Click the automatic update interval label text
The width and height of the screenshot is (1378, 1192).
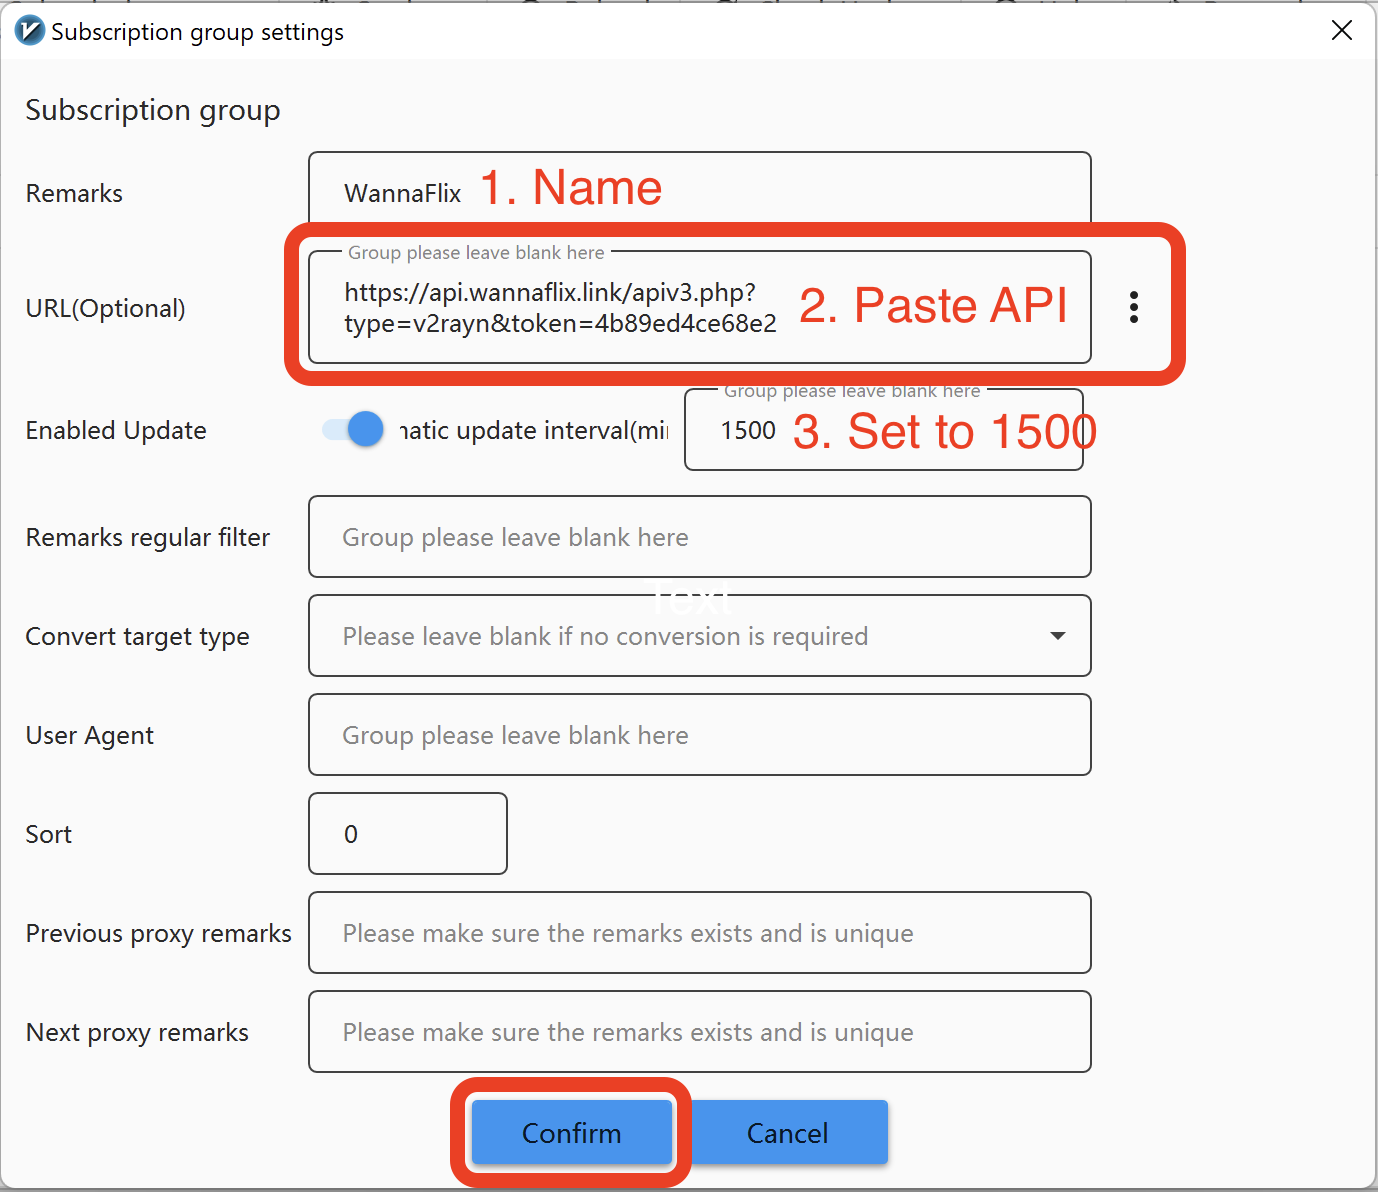pyautogui.click(x=534, y=430)
